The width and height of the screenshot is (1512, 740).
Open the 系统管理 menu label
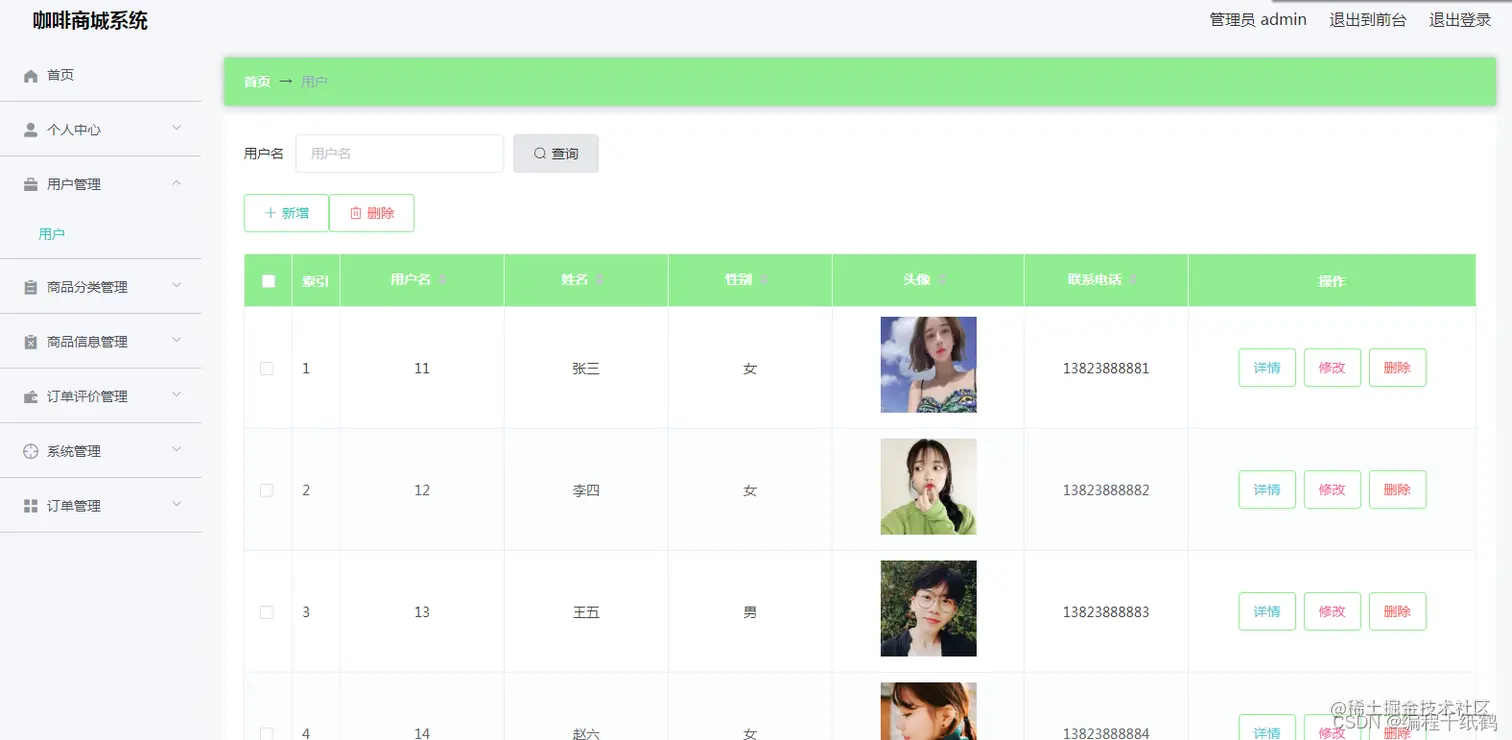coord(74,451)
